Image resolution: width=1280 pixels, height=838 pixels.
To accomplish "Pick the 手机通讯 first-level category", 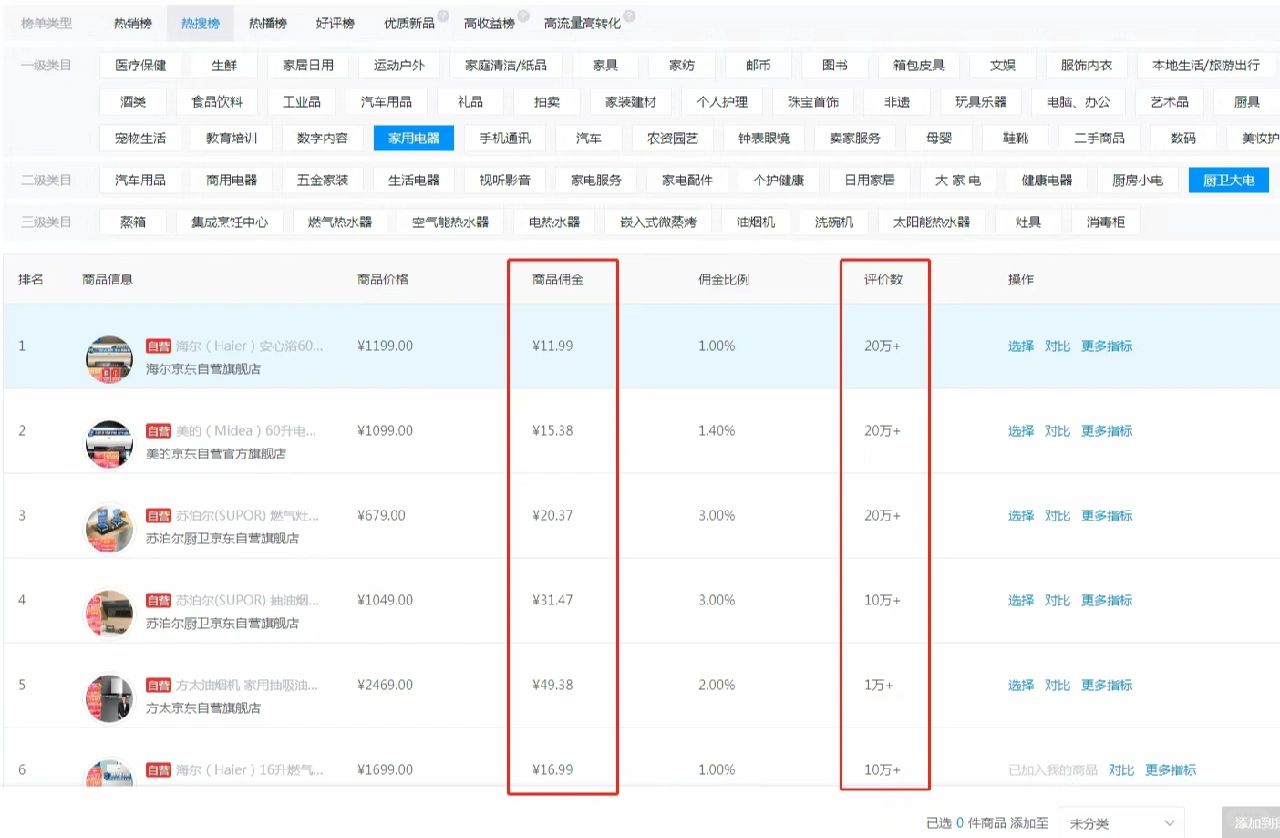I will coord(505,137).
